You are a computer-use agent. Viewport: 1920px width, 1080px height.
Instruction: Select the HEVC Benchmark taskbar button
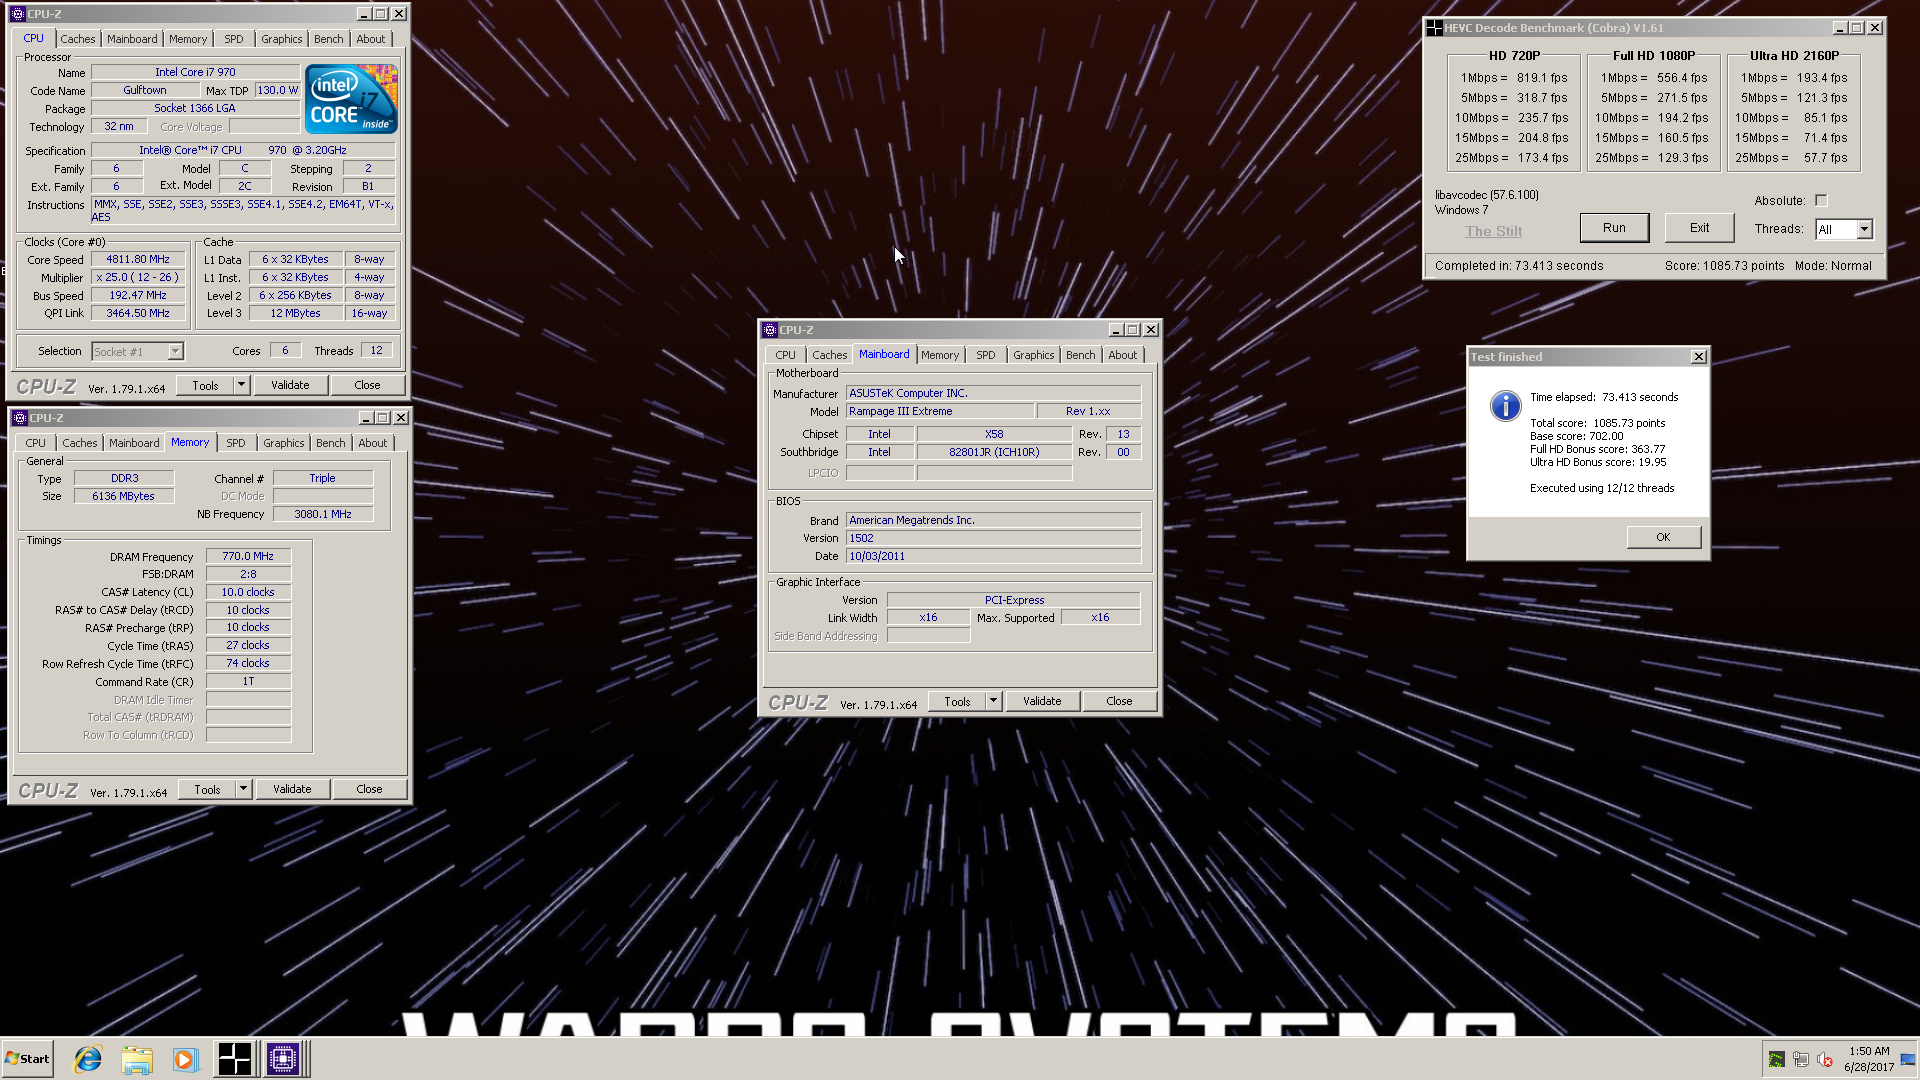[x=235, y=1059]
